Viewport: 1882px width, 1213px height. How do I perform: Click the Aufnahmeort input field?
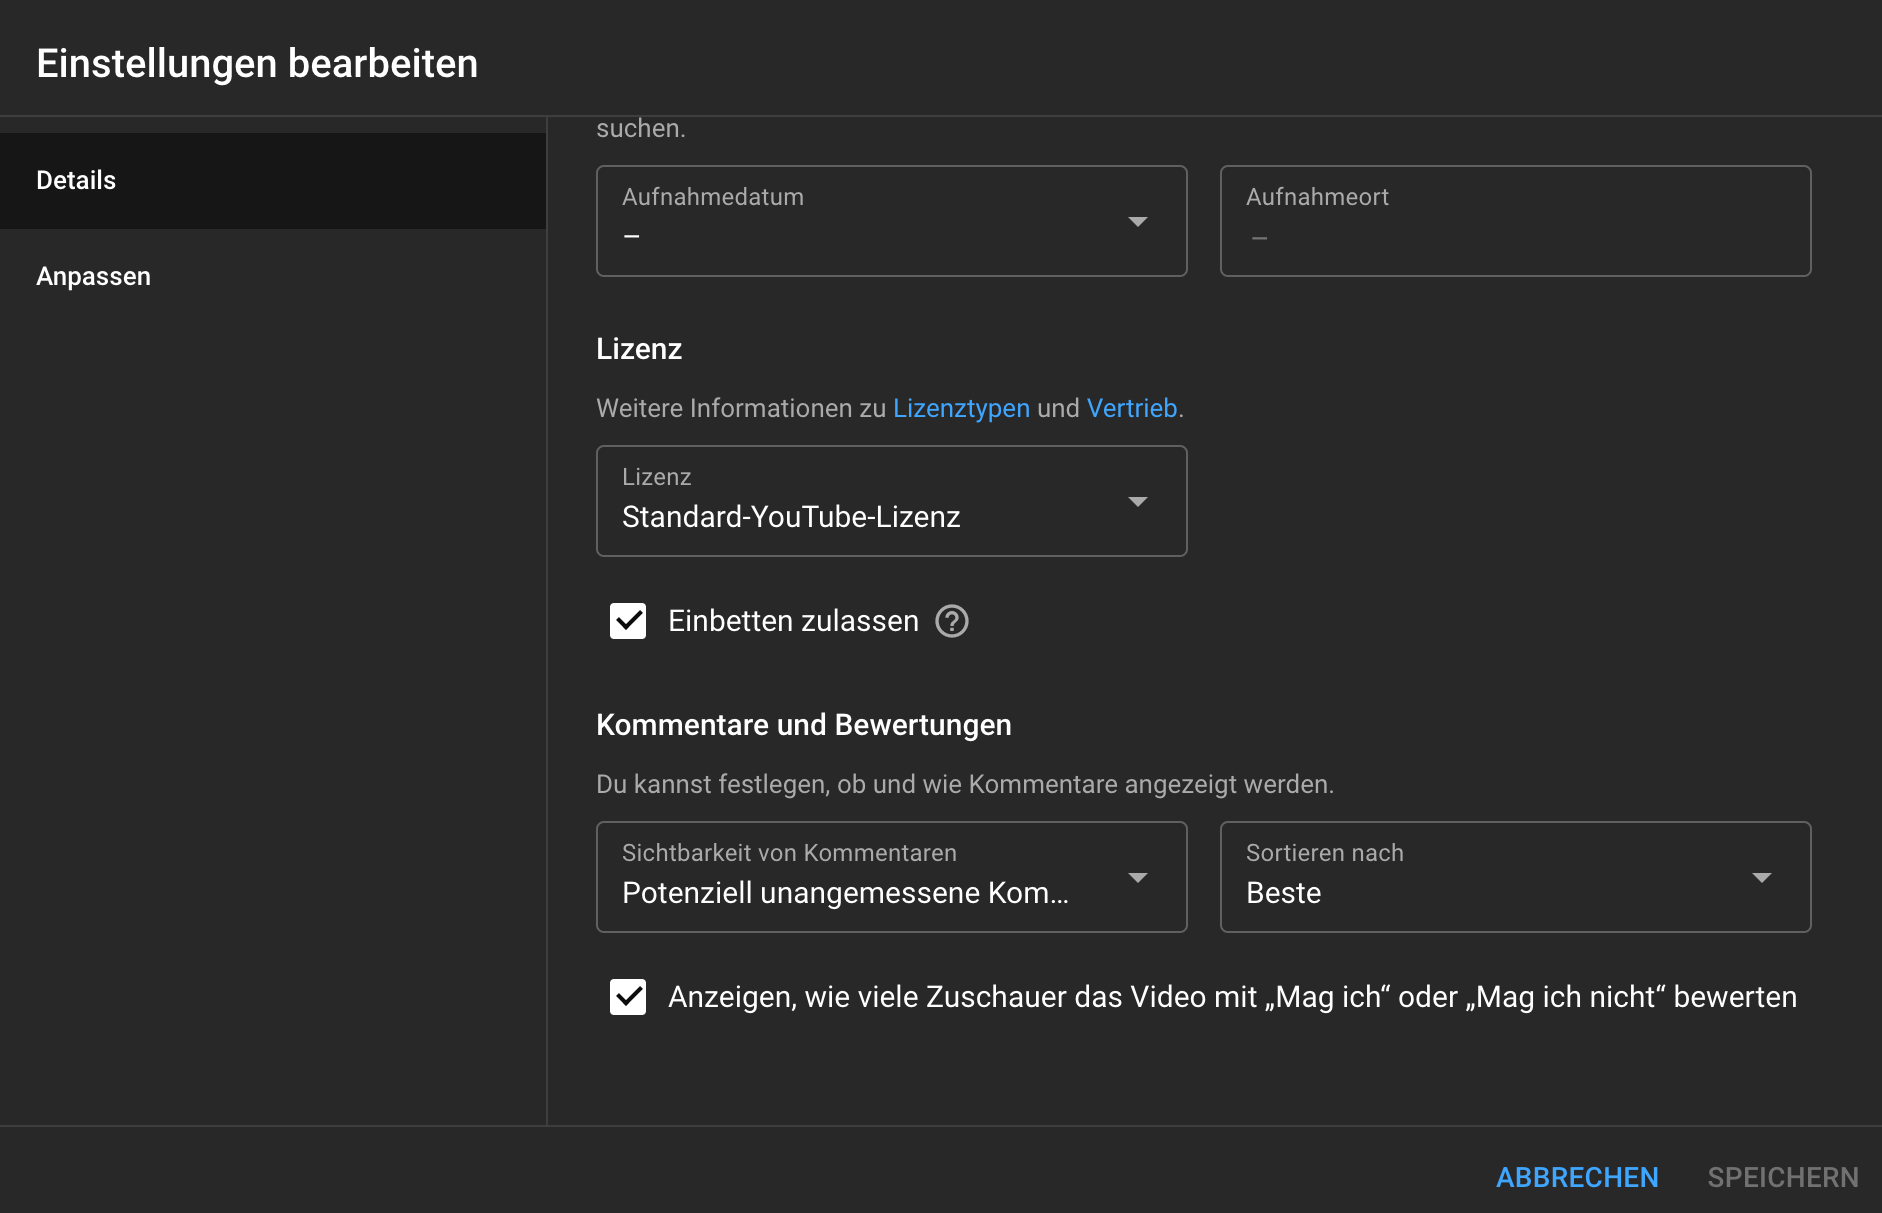[x=1515, y=221]
